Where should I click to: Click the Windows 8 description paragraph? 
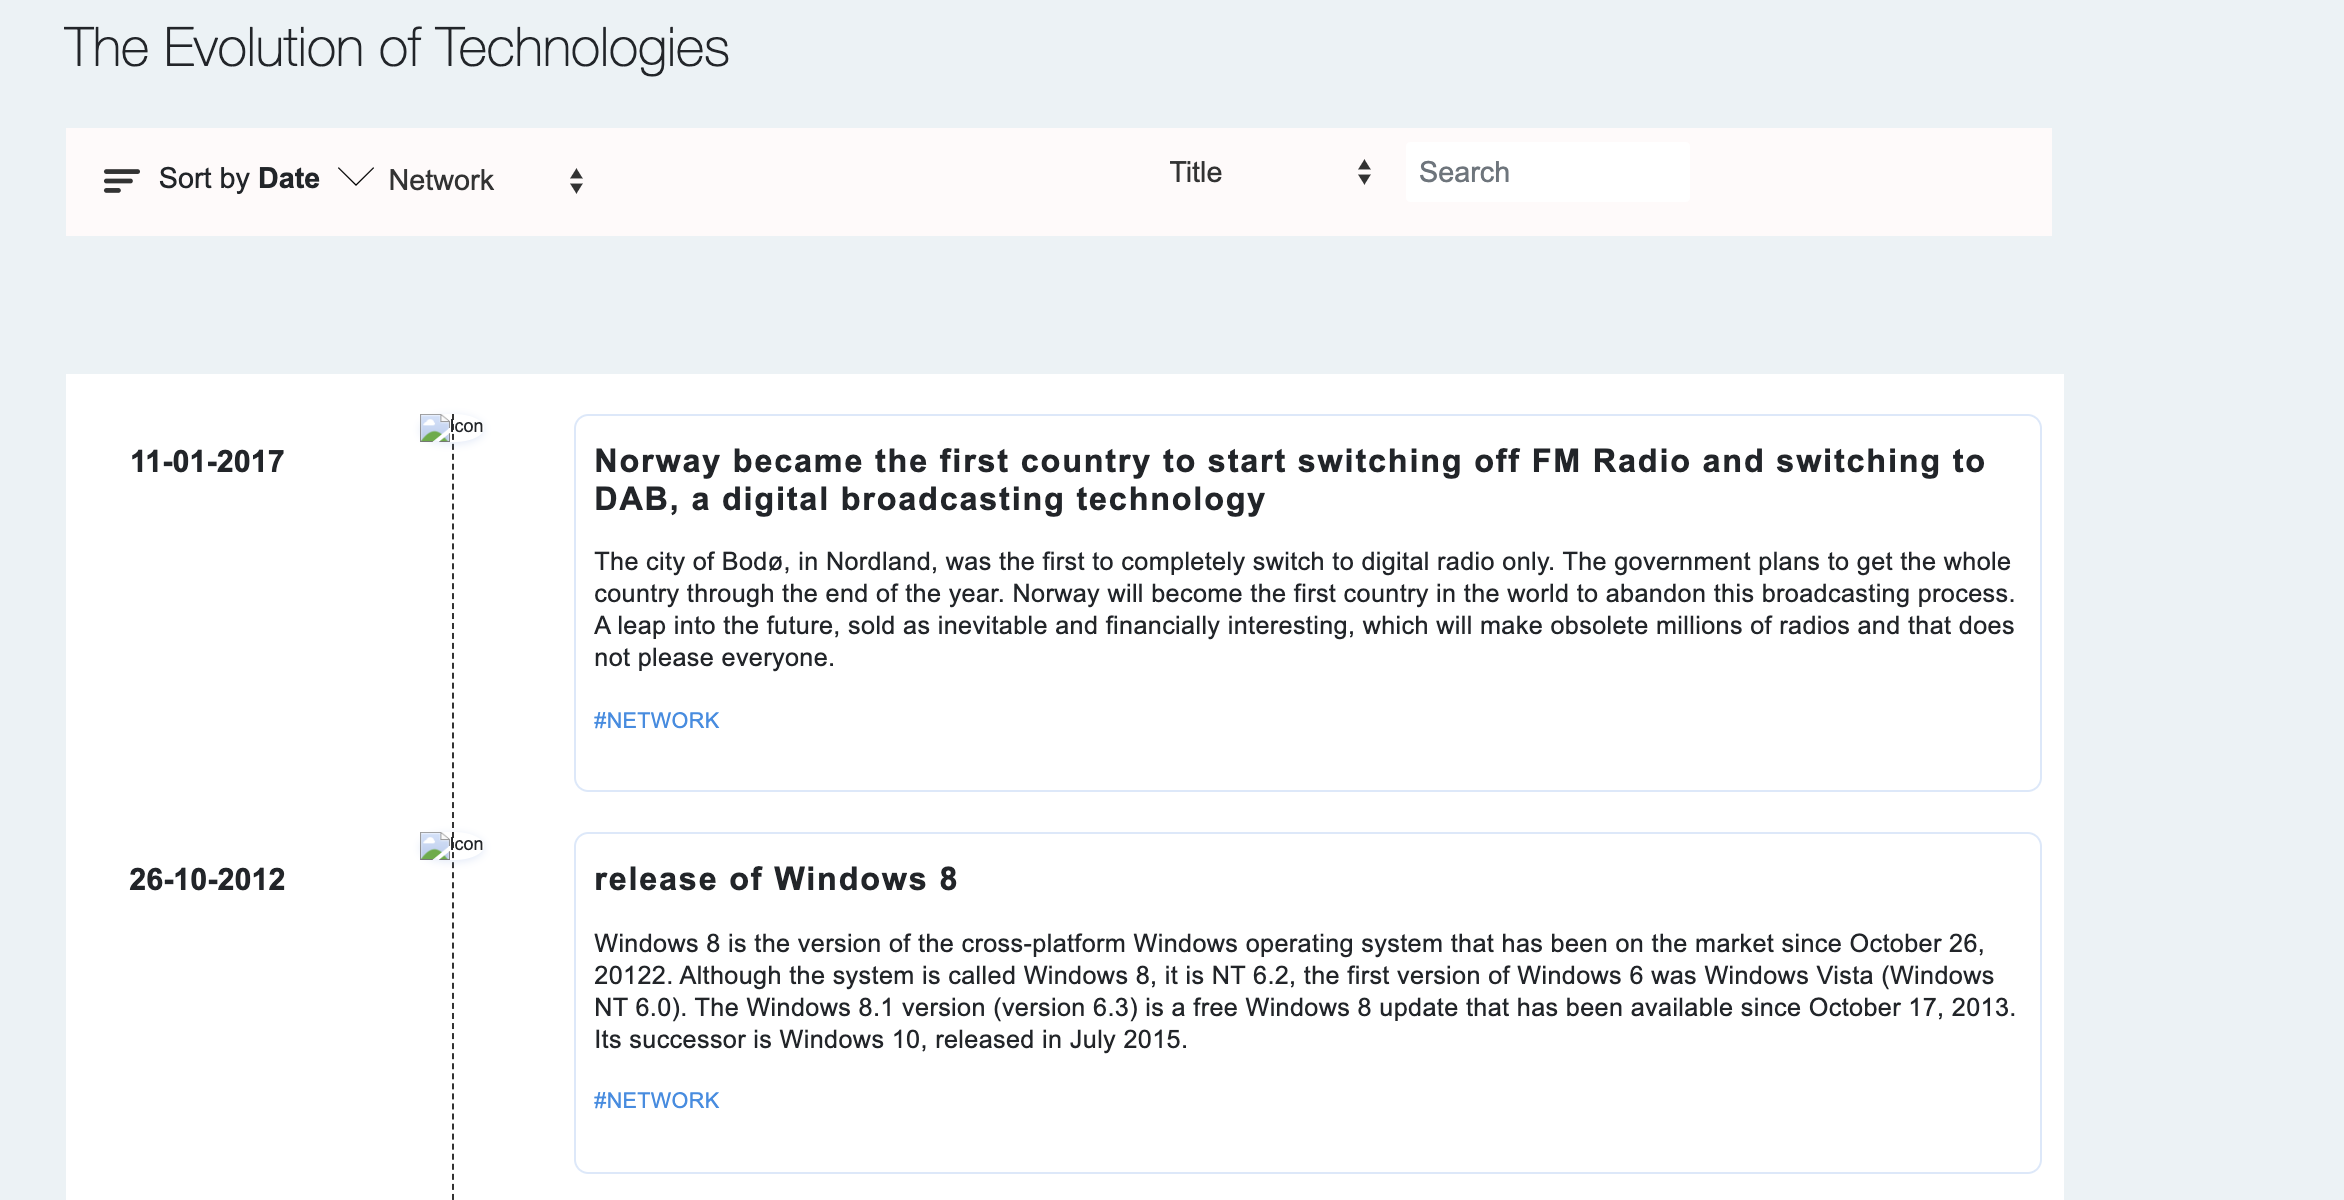coord(1304,991)
